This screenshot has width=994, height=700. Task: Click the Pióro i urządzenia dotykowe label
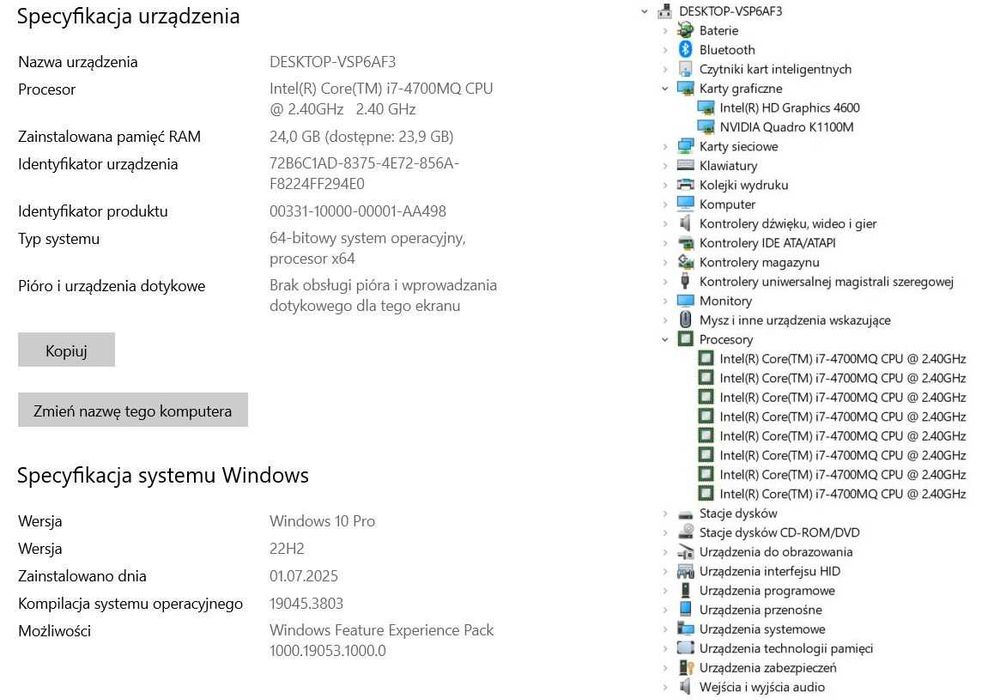coord(112,286)
